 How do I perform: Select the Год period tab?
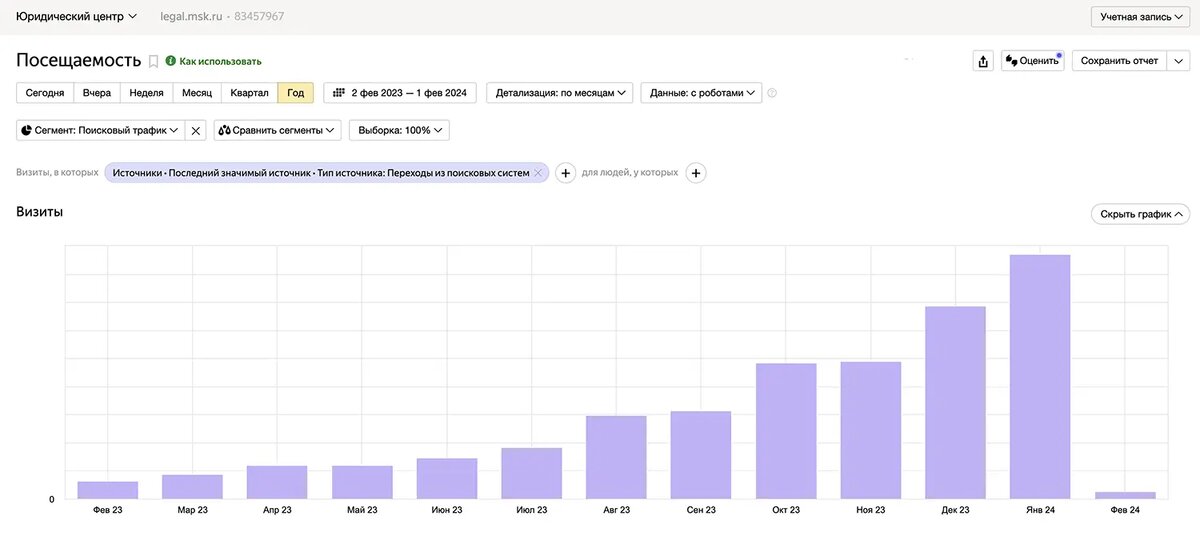[x=296, y=93]
